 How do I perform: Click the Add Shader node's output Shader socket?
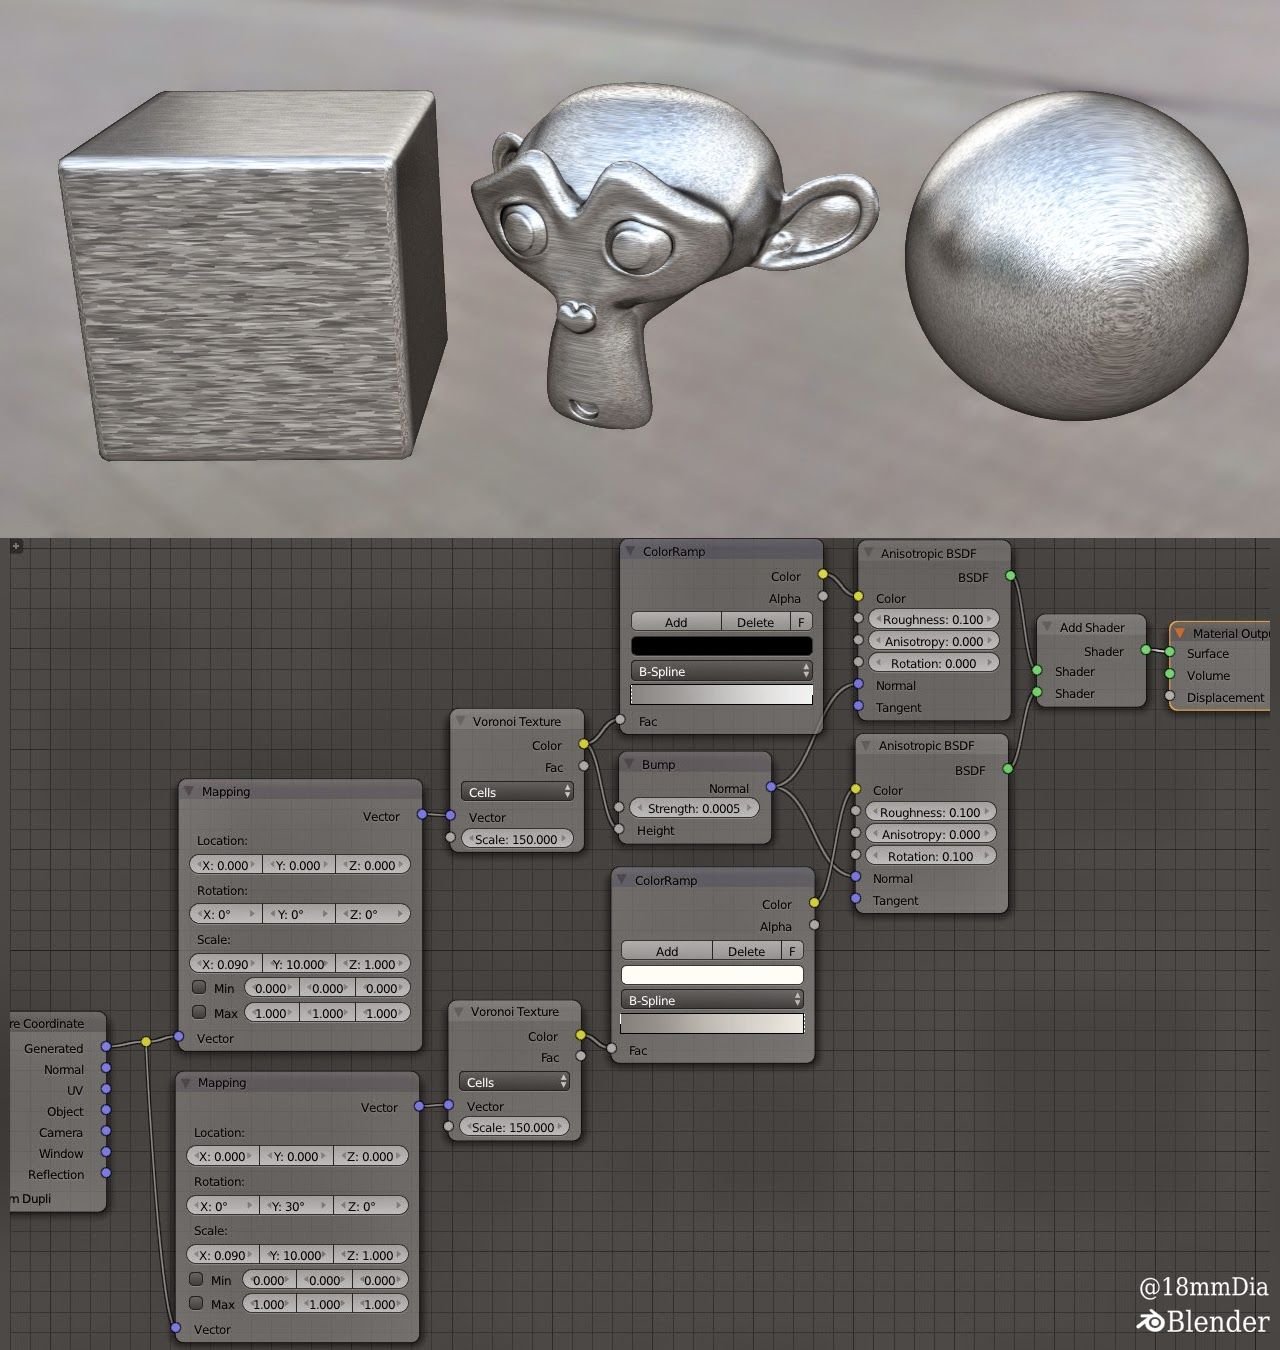point(1146,650)
